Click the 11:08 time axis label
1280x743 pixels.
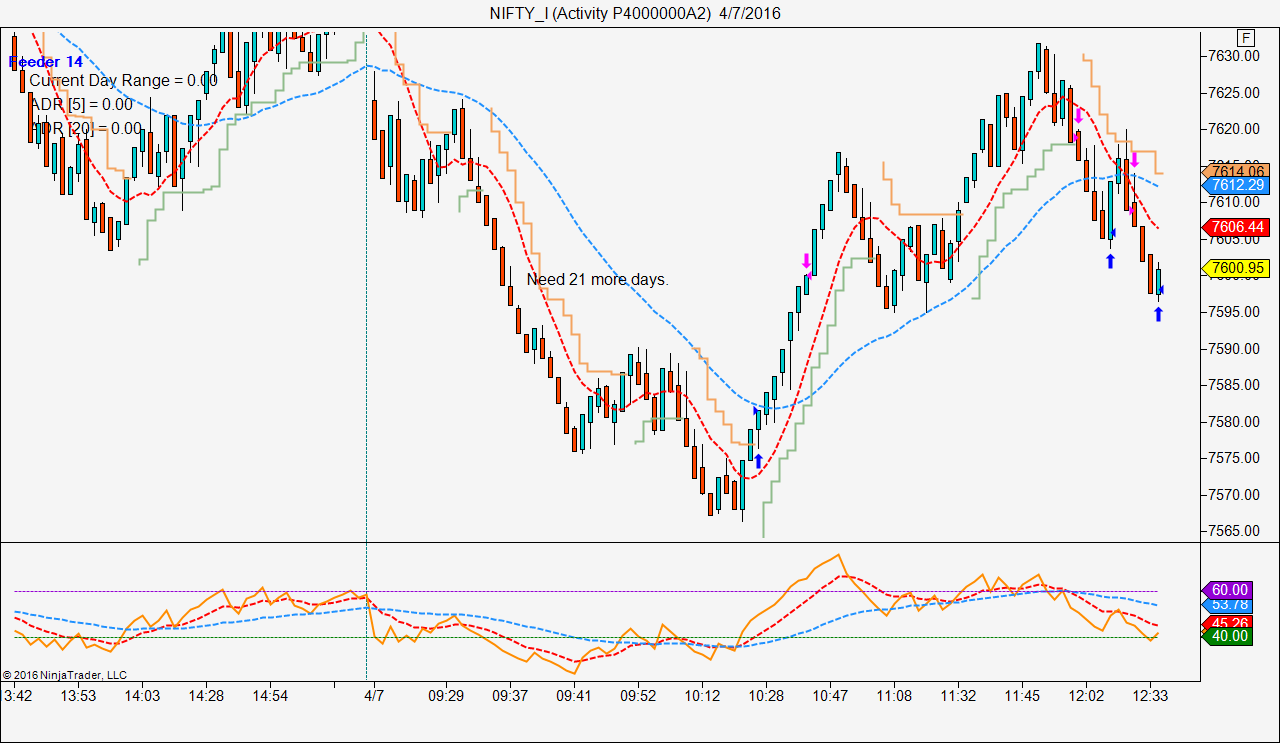[894, 696]
